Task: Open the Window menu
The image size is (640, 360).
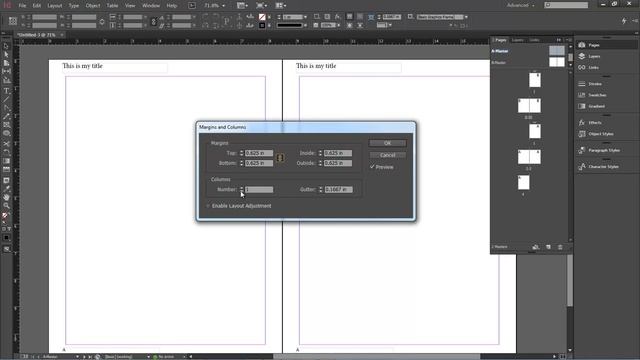Action: (x=151, y=6)
